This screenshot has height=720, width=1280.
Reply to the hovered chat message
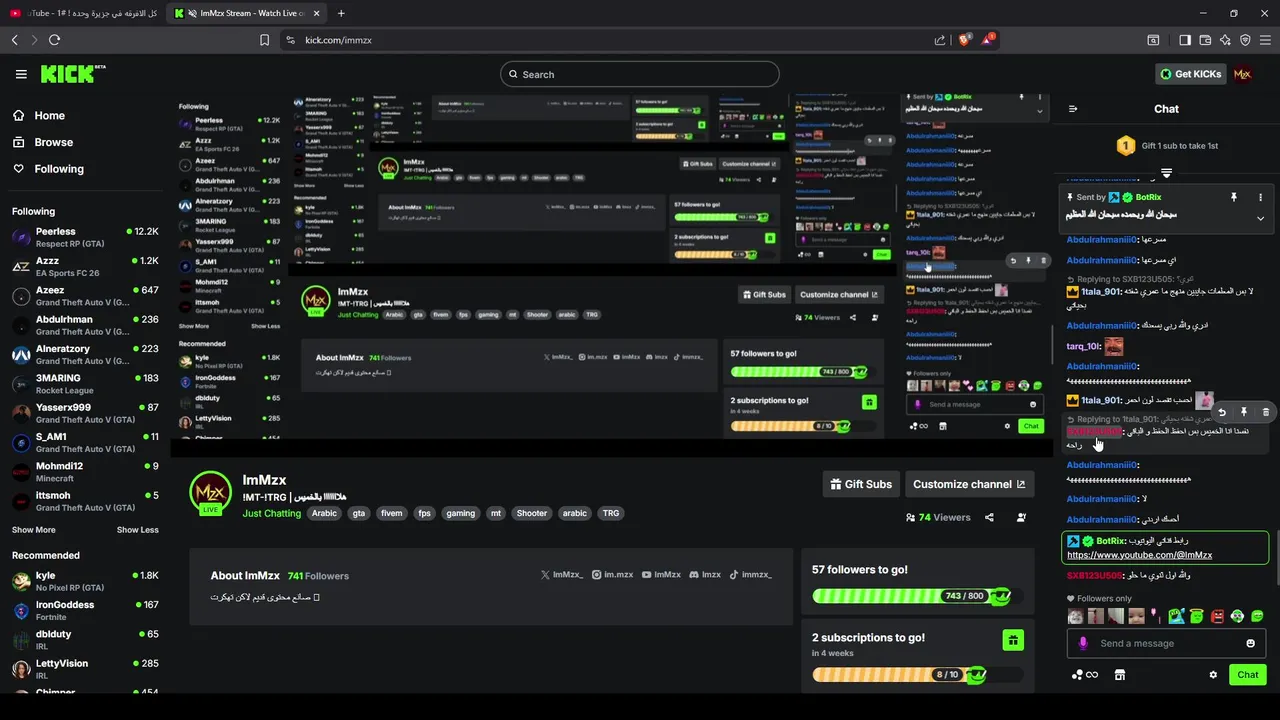point(1221,412)
